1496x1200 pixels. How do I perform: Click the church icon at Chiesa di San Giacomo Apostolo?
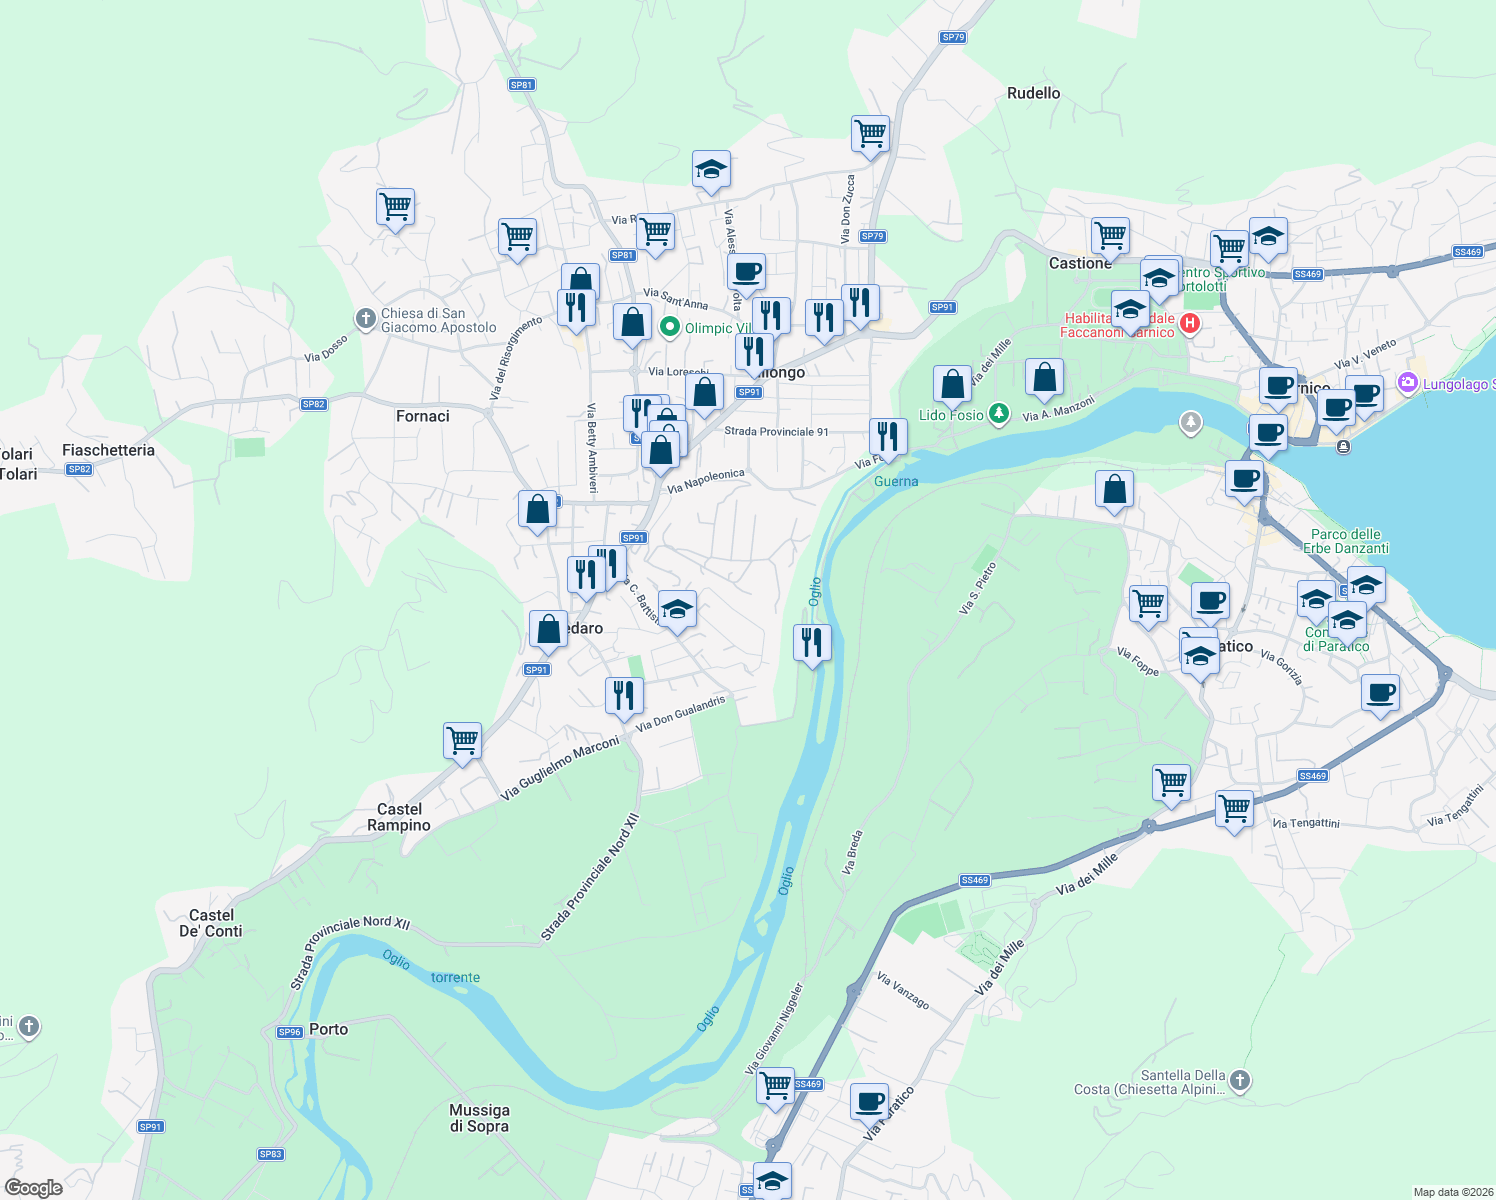pos(366,318)
